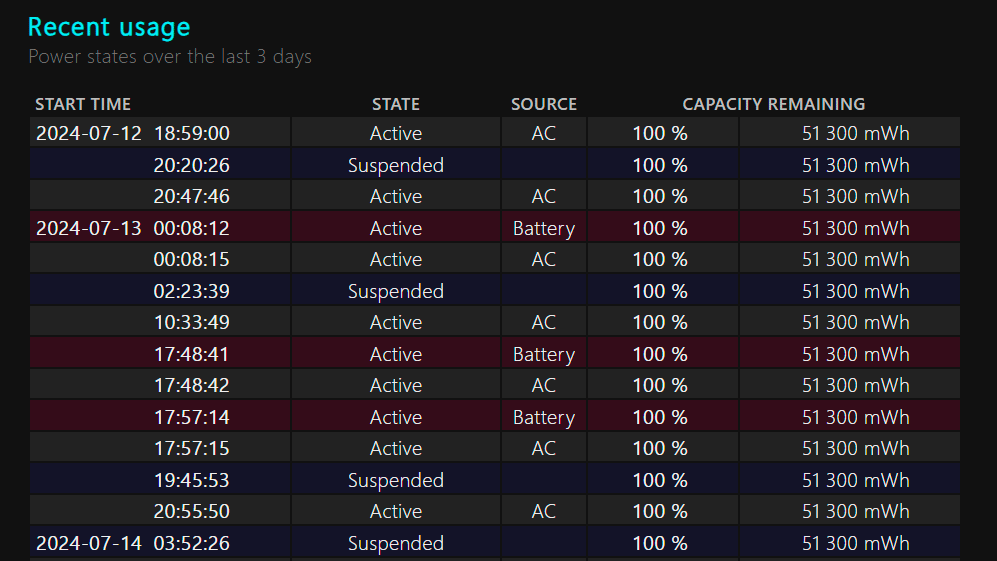
Task: Select Battery source in the 17:48:41 row
Action: (544, 354)
